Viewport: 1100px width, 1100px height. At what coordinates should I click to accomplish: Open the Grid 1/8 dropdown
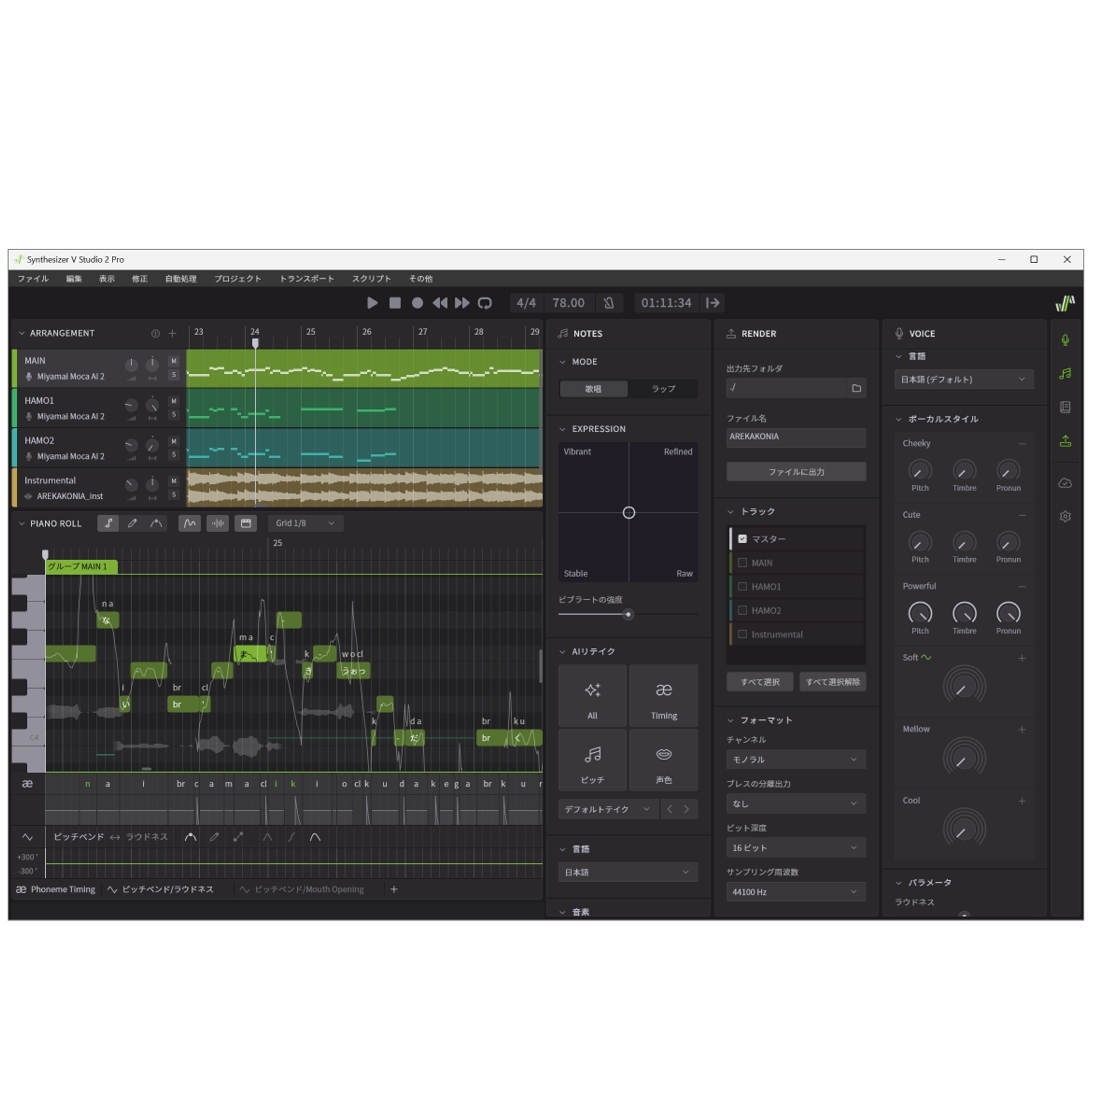[x=305, y=523]
